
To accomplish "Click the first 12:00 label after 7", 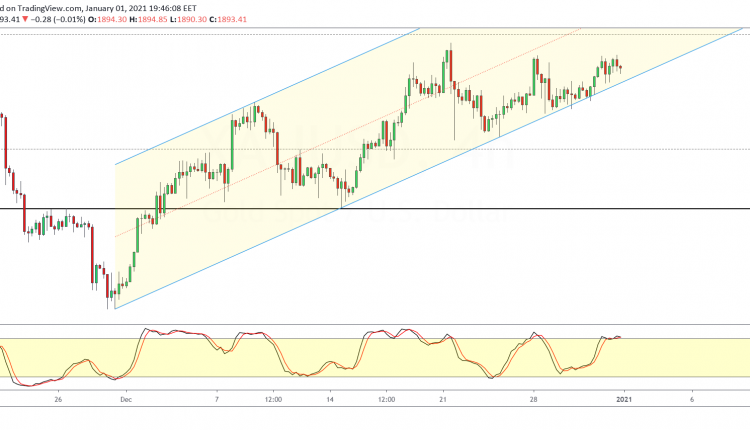I will coord(273,399).
